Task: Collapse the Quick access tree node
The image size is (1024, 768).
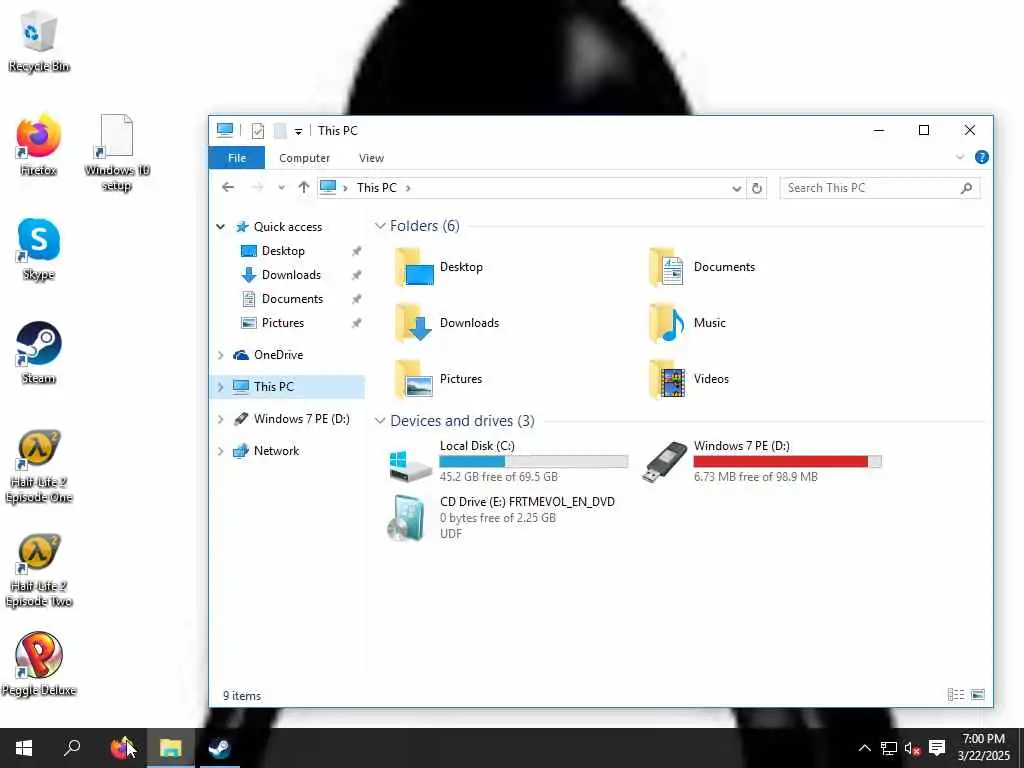Action: 221,227
